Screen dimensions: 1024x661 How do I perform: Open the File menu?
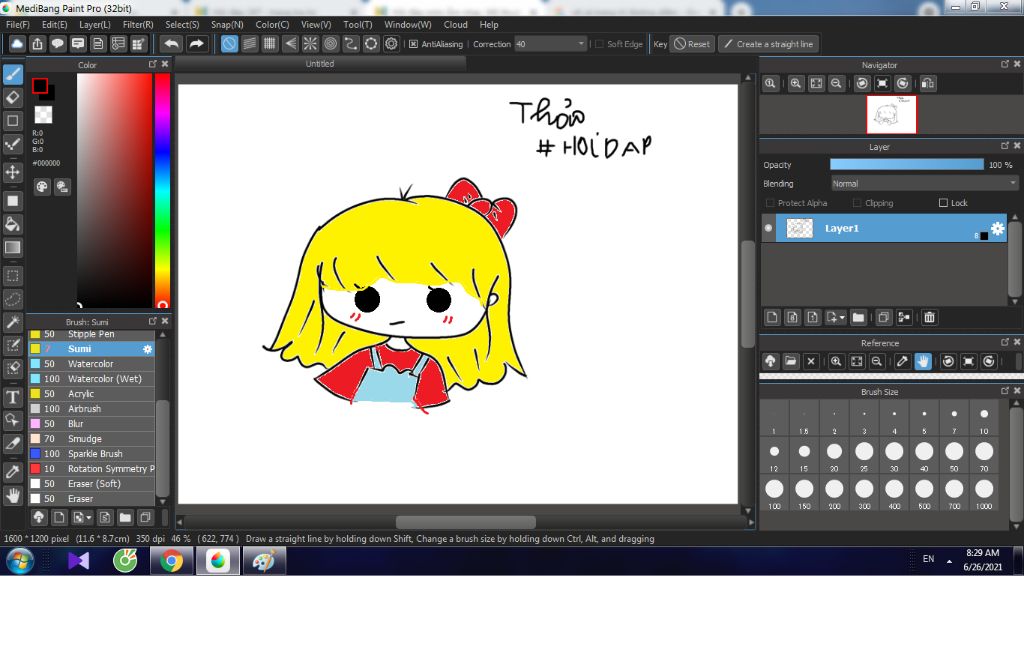18,24
